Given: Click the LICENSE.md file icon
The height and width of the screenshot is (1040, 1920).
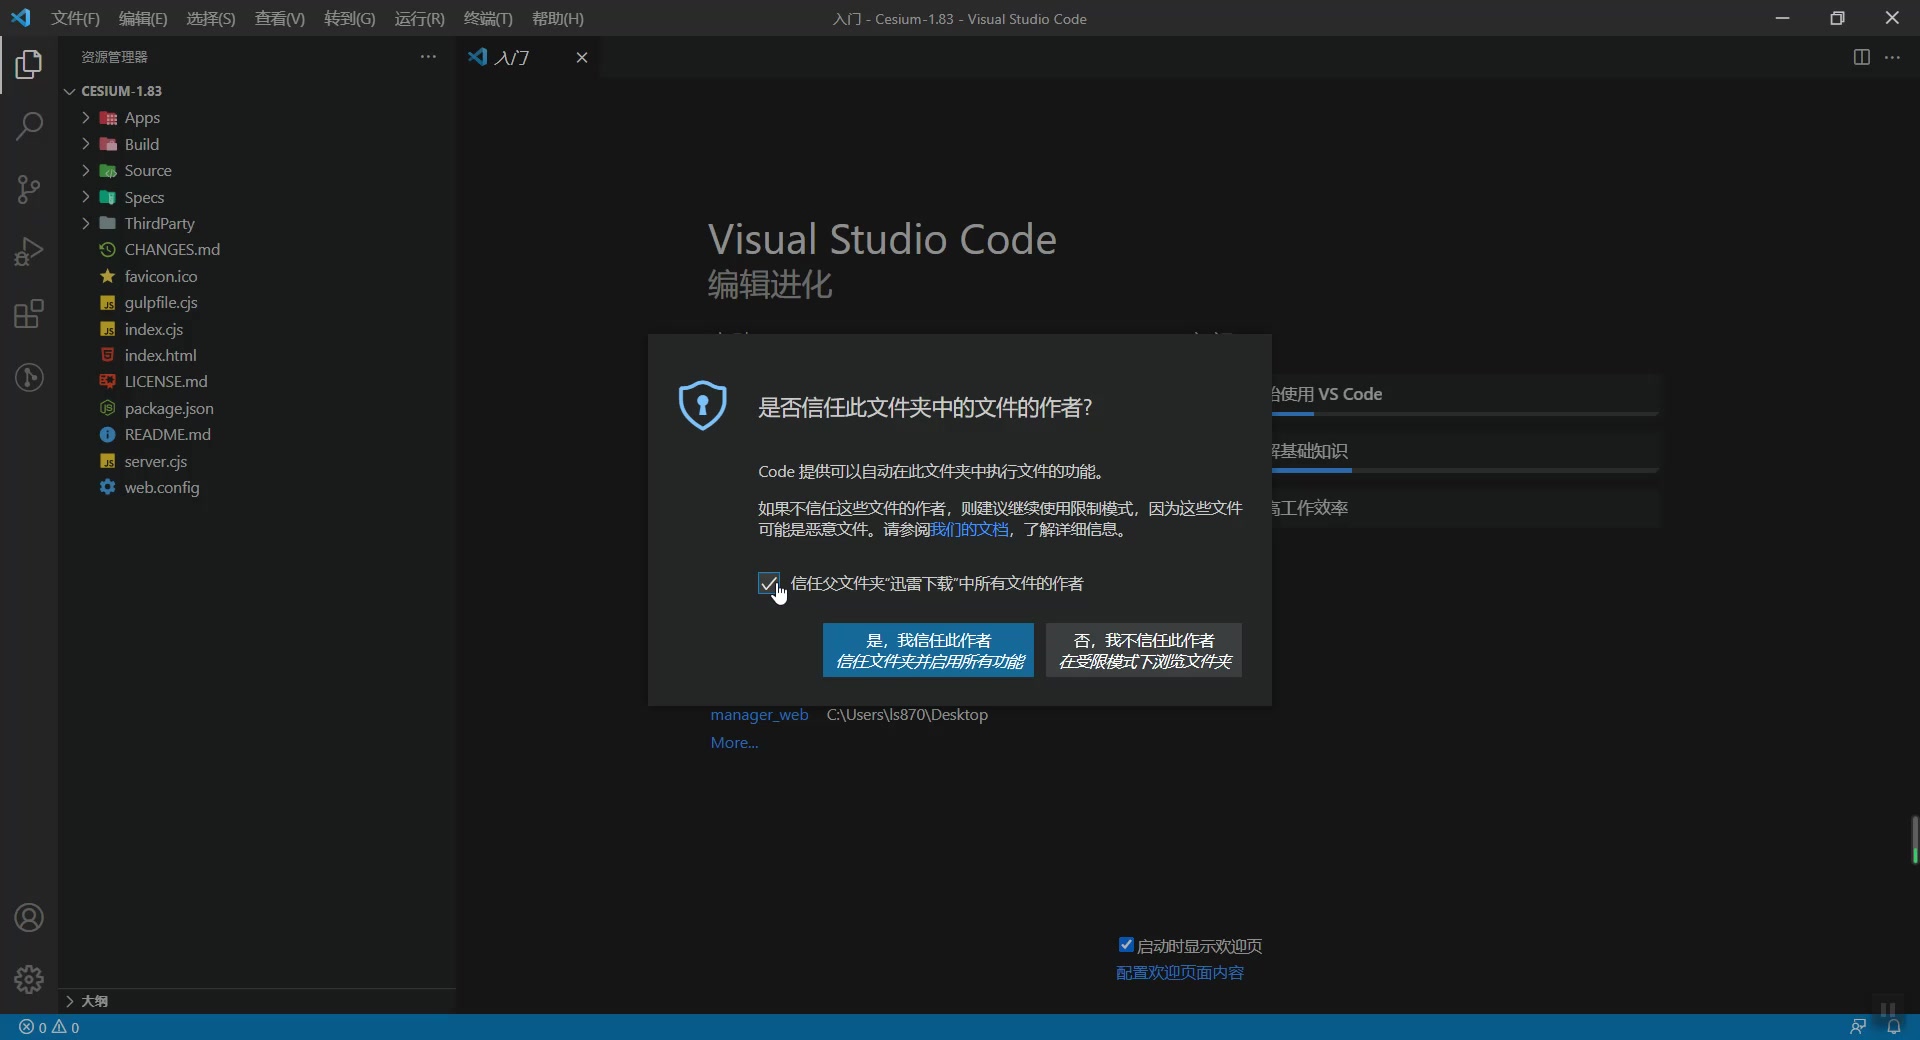Looking at the screenshot, I should pyautogui.click(x=107, y=381).
